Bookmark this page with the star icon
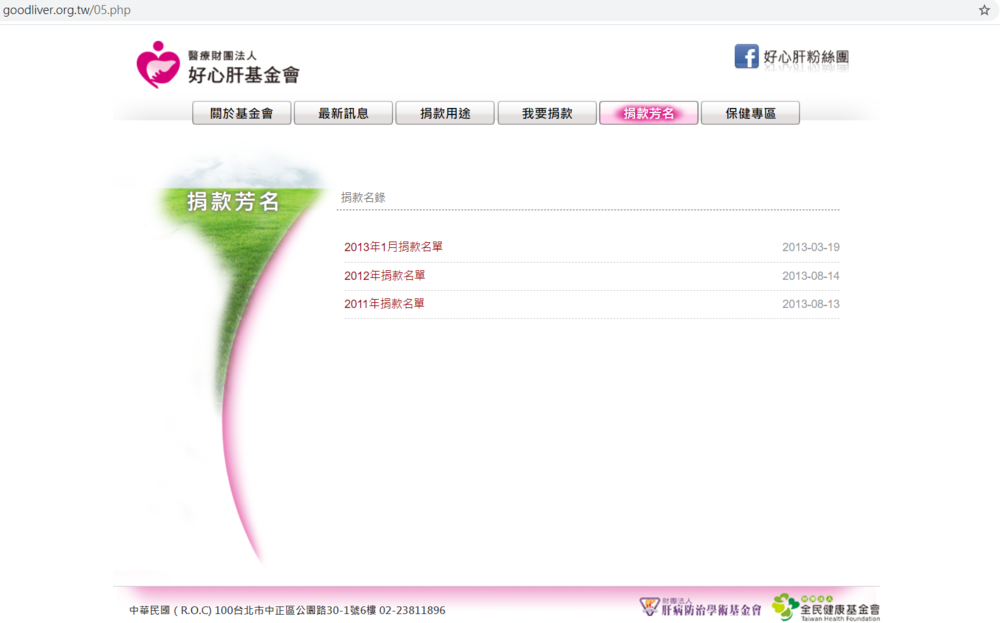 point(984,10)
